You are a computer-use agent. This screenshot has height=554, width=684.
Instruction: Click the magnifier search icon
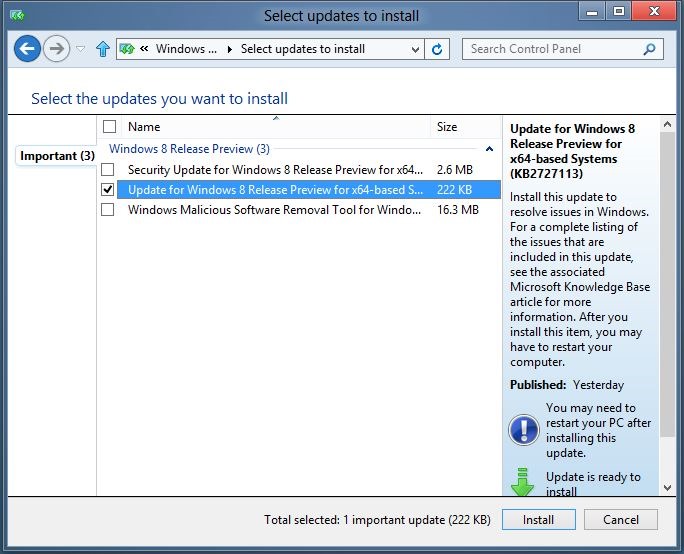coord(650,49)
